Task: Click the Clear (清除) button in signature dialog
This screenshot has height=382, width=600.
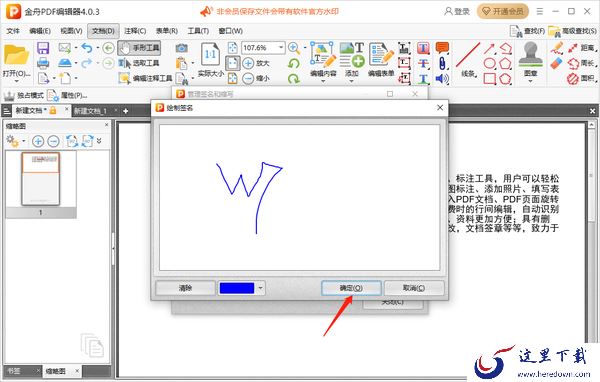Action: click(186, 288)
